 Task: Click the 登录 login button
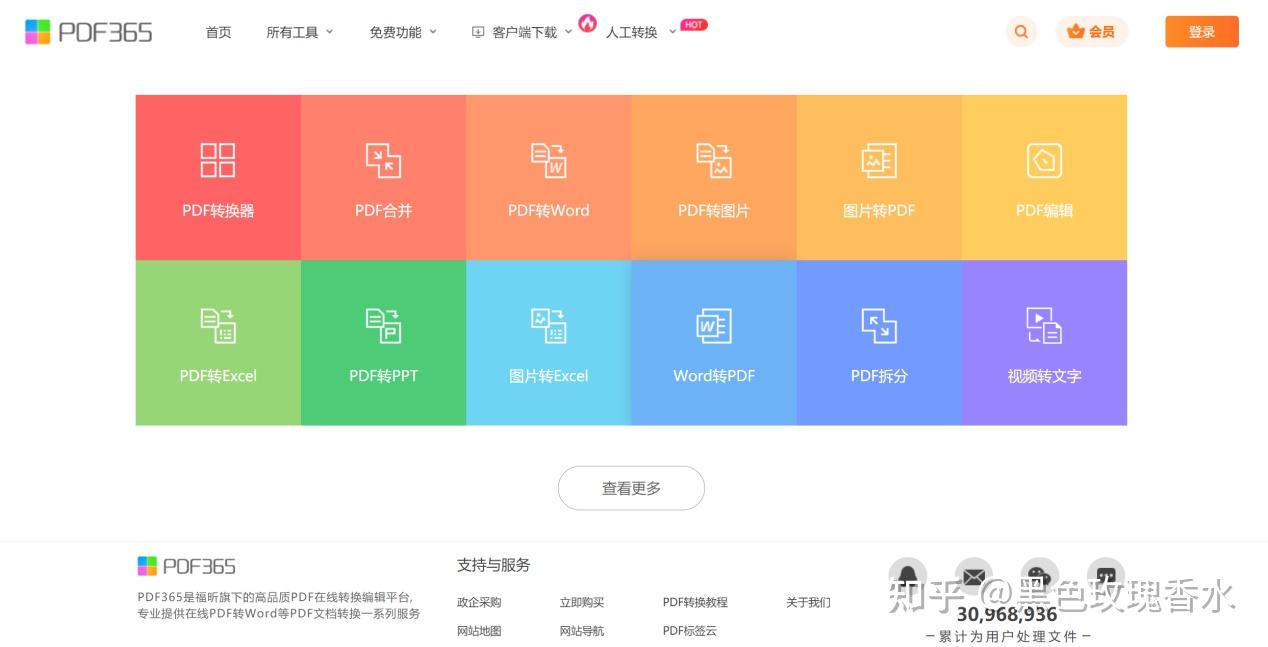1202,32
